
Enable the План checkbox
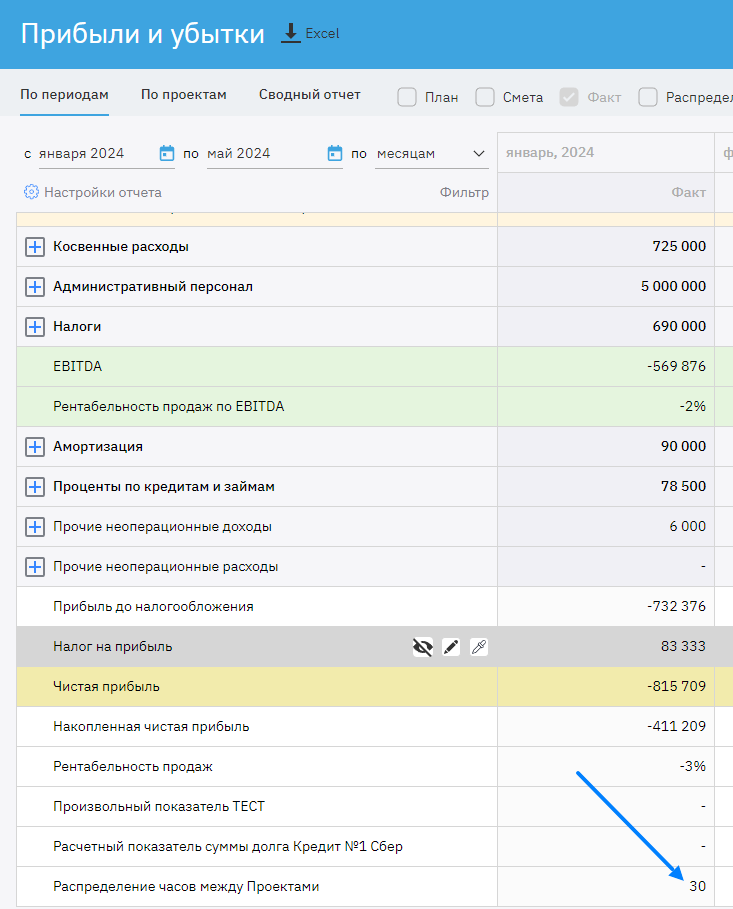[407, 97]
